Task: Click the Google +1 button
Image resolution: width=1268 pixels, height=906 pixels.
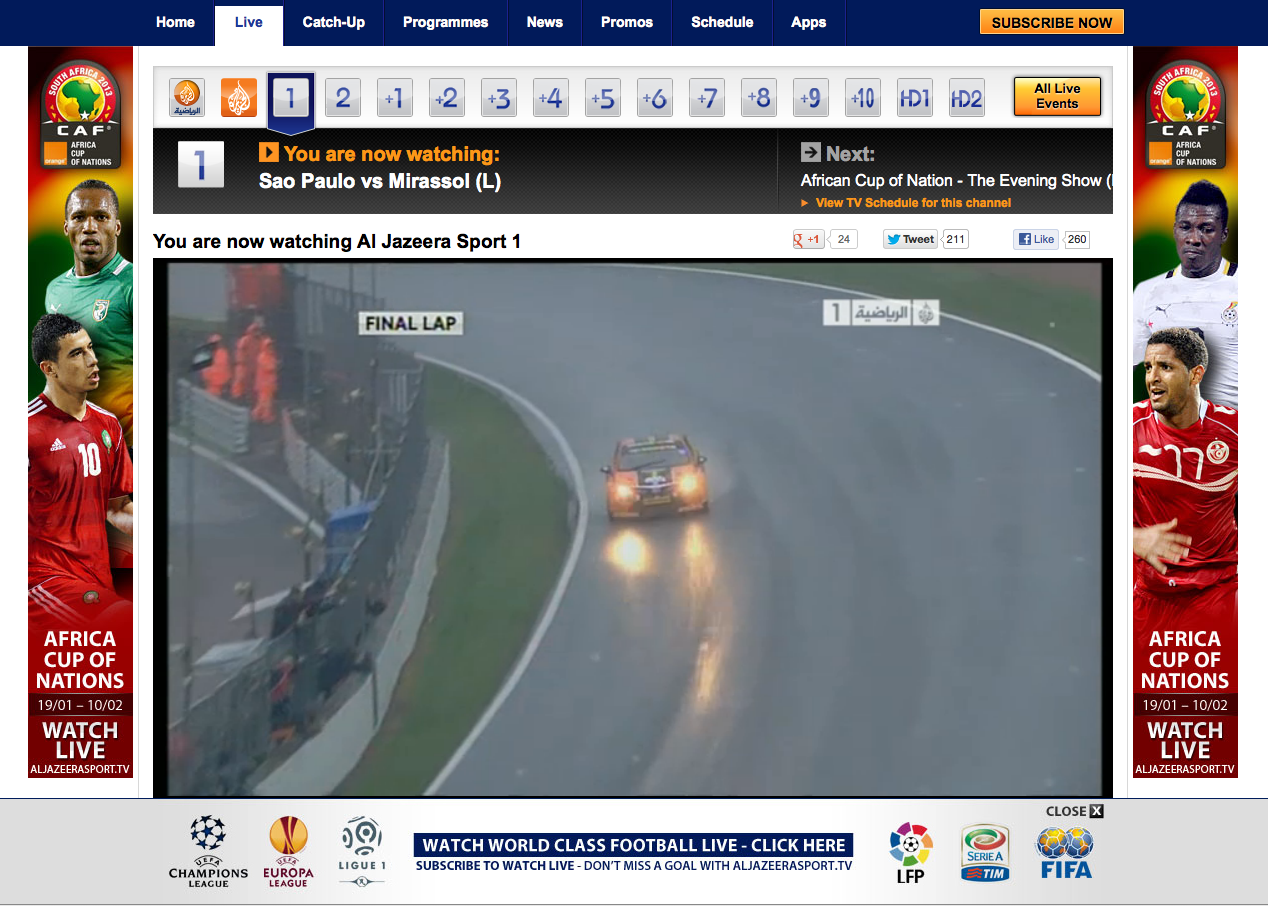Action: coord(809,239)
